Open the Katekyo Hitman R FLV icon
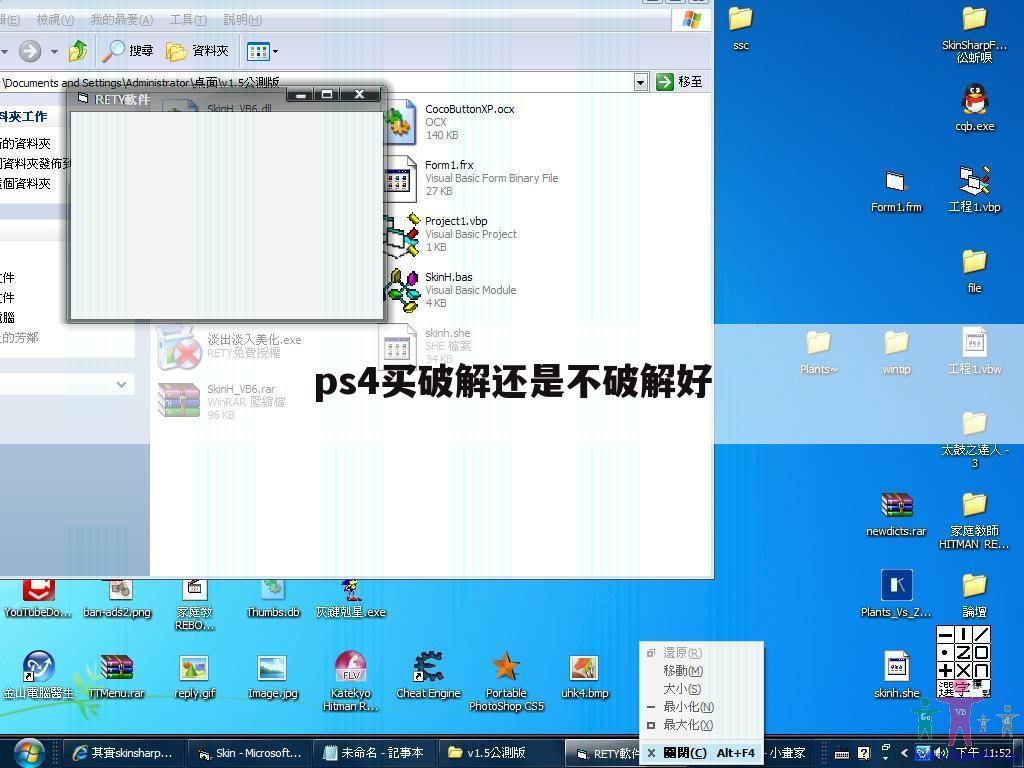Viewport: 1024px width, 768px height. tap(351, 667)
